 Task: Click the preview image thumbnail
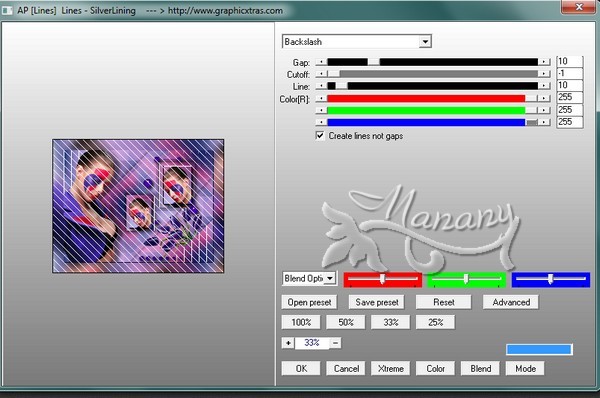click(x=138, y=206)
